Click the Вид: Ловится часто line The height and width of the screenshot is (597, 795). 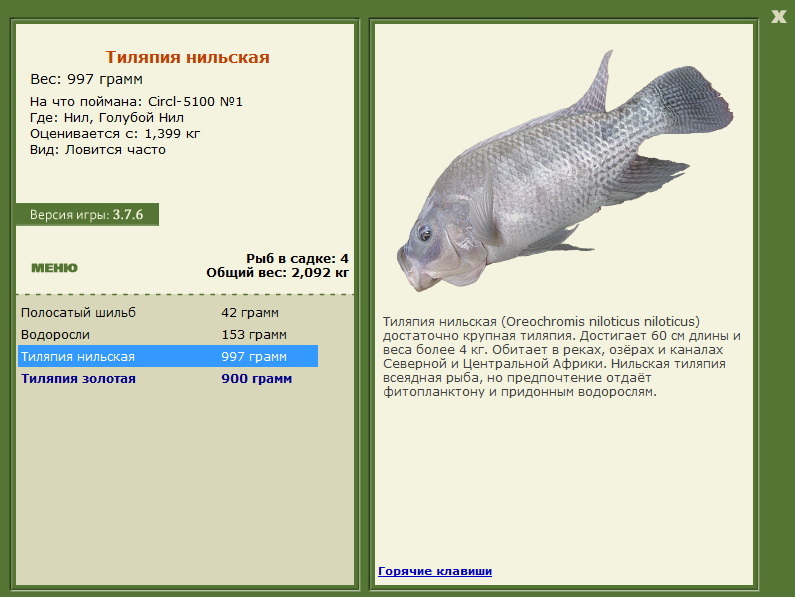tap(98, 150)
